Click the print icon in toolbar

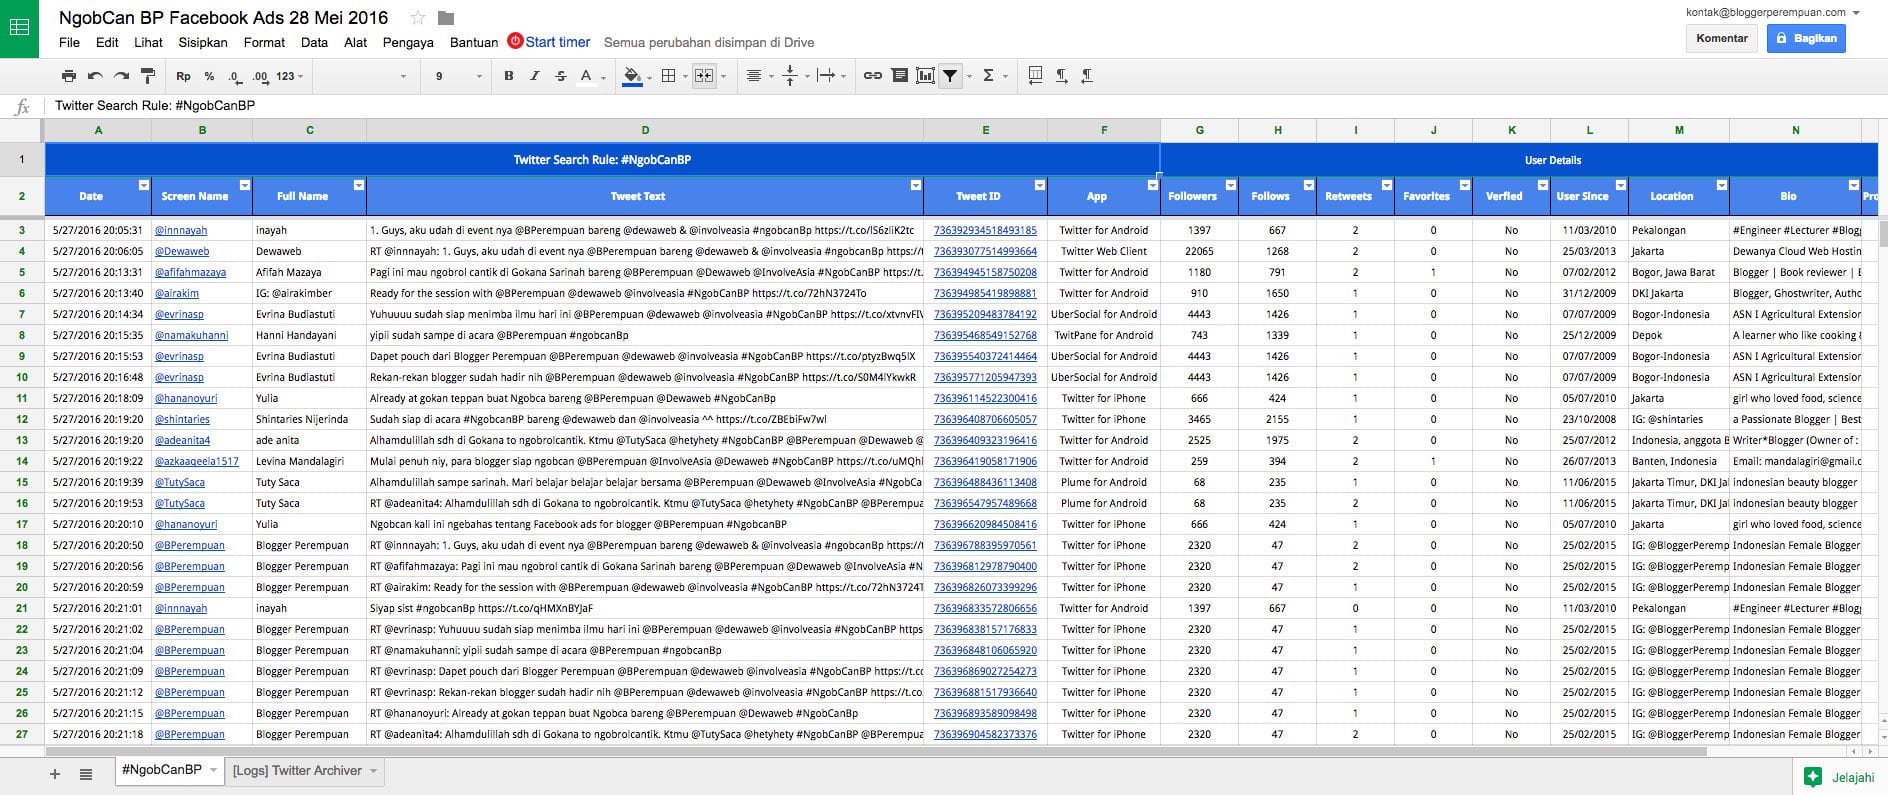[x=68, y=76]
